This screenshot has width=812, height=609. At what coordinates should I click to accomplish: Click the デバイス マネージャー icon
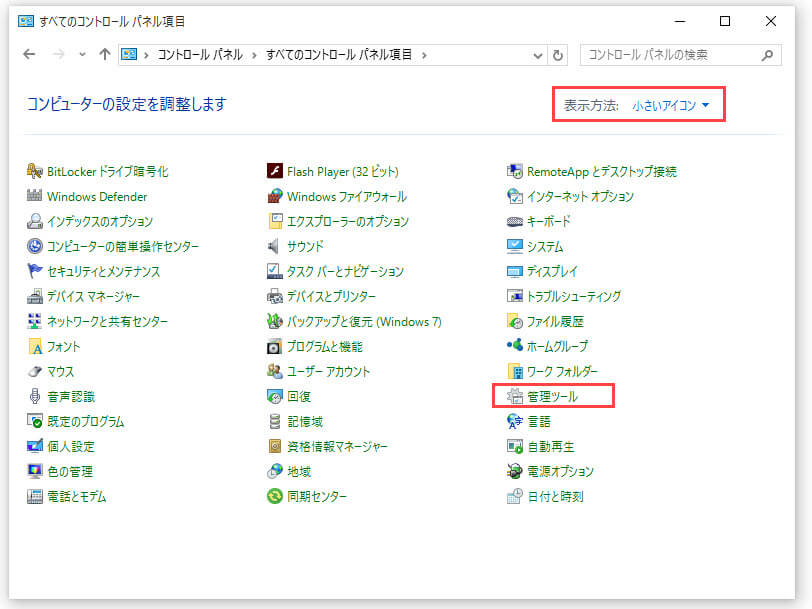click(x=35, y=296)
